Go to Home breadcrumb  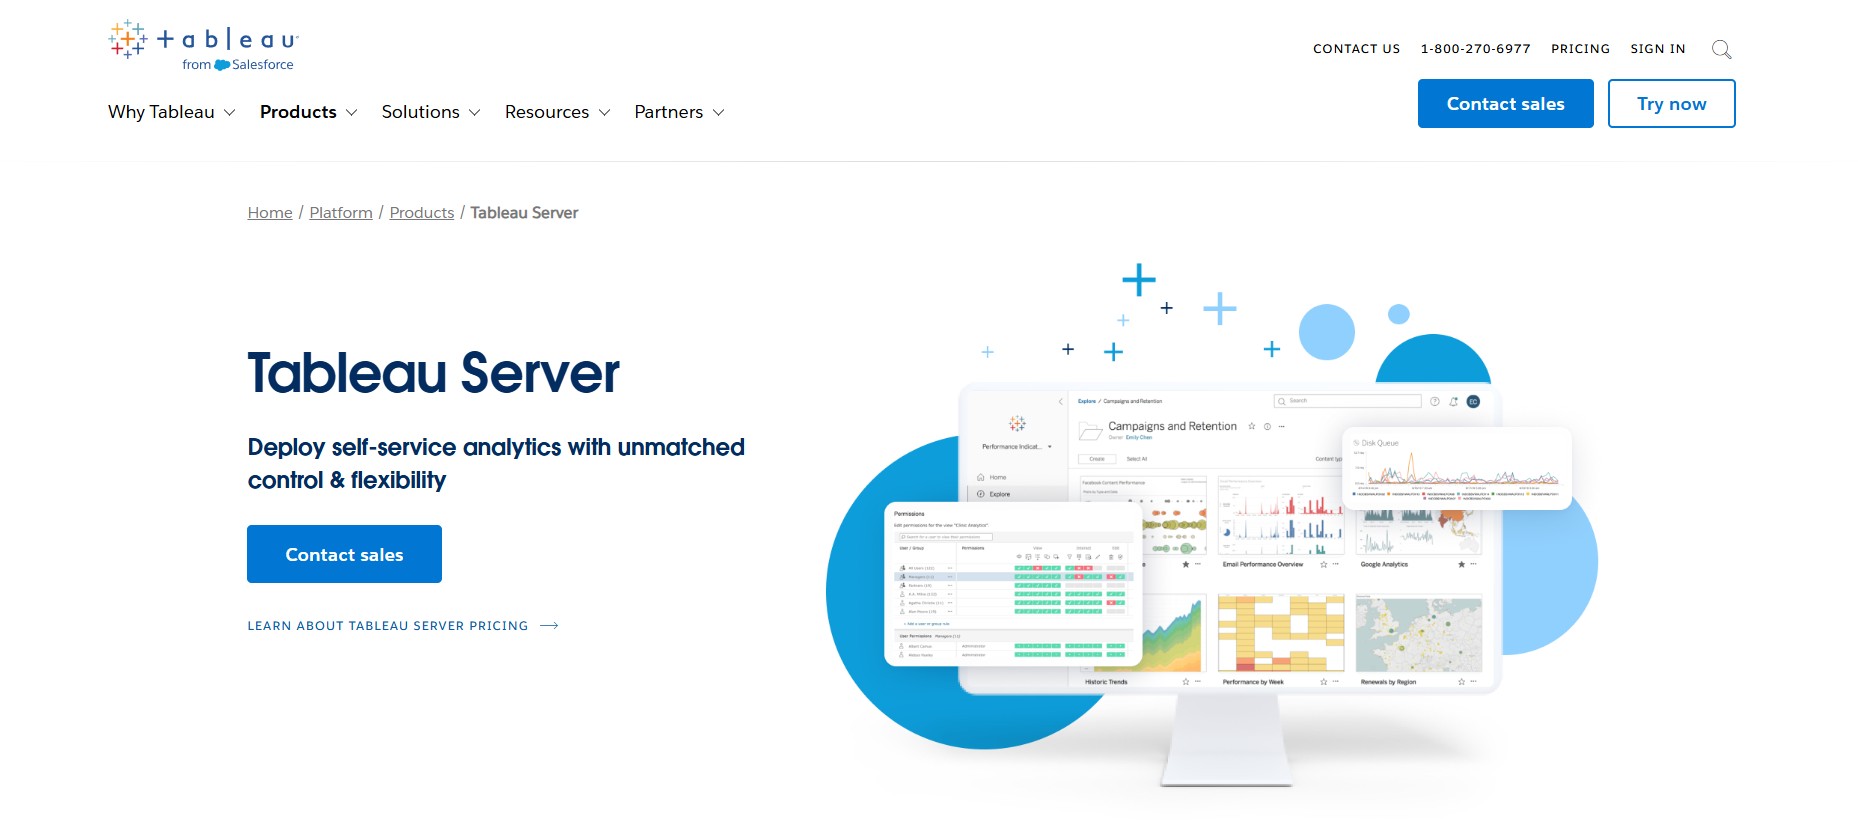coord(270,213)
